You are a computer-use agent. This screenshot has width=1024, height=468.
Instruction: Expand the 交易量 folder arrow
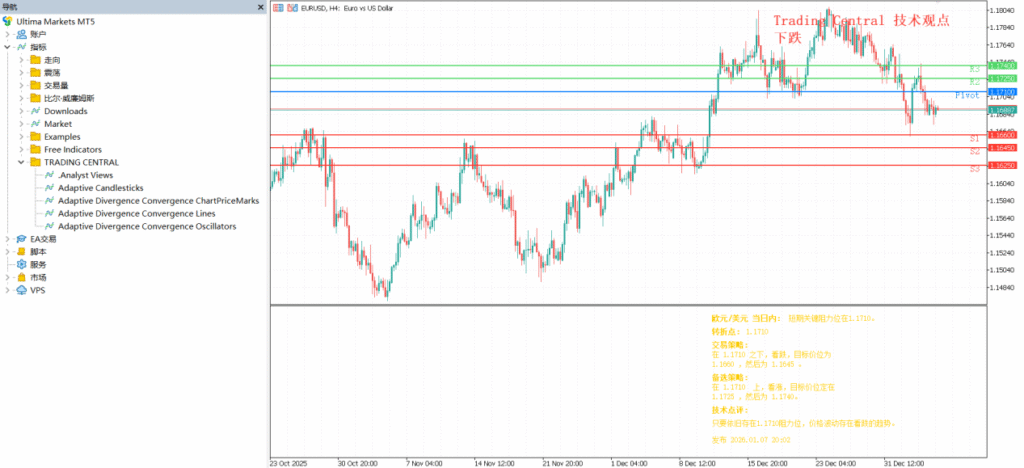22,86
